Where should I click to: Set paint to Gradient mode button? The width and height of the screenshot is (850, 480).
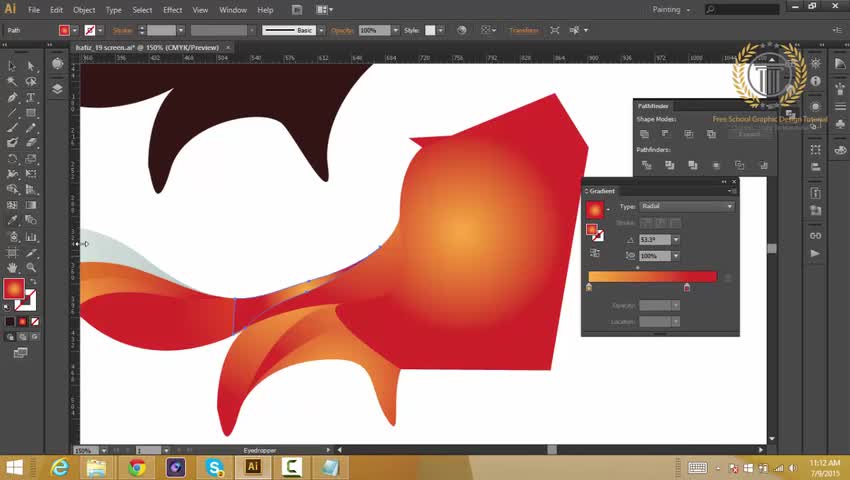[x=22, y=322]
